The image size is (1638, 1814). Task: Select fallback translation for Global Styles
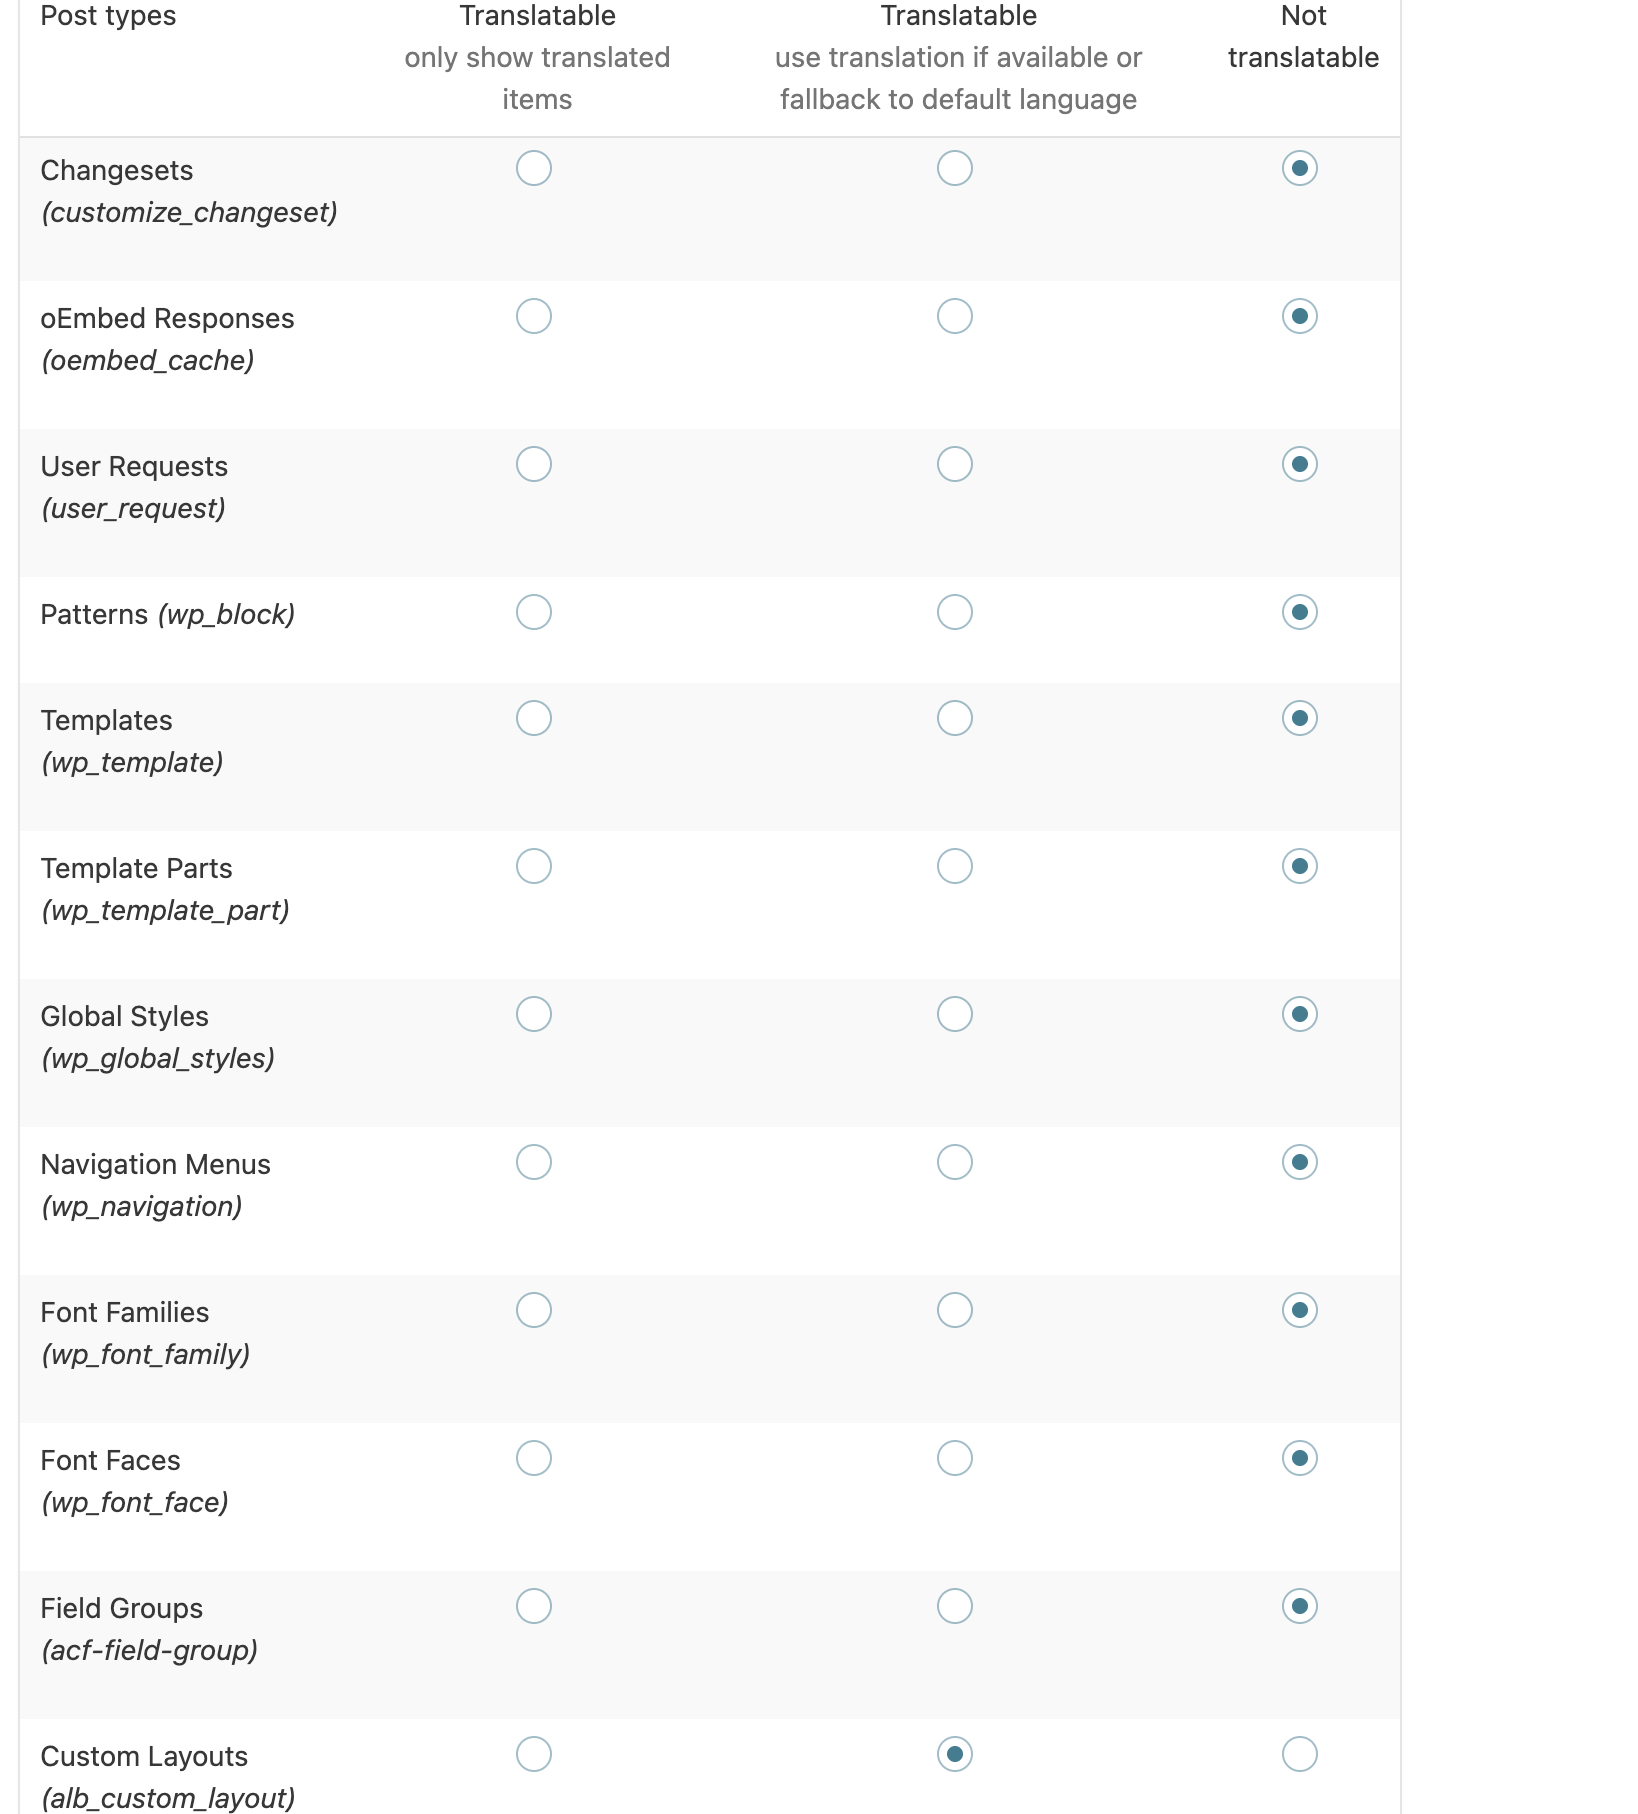(x=955, y=1014)
